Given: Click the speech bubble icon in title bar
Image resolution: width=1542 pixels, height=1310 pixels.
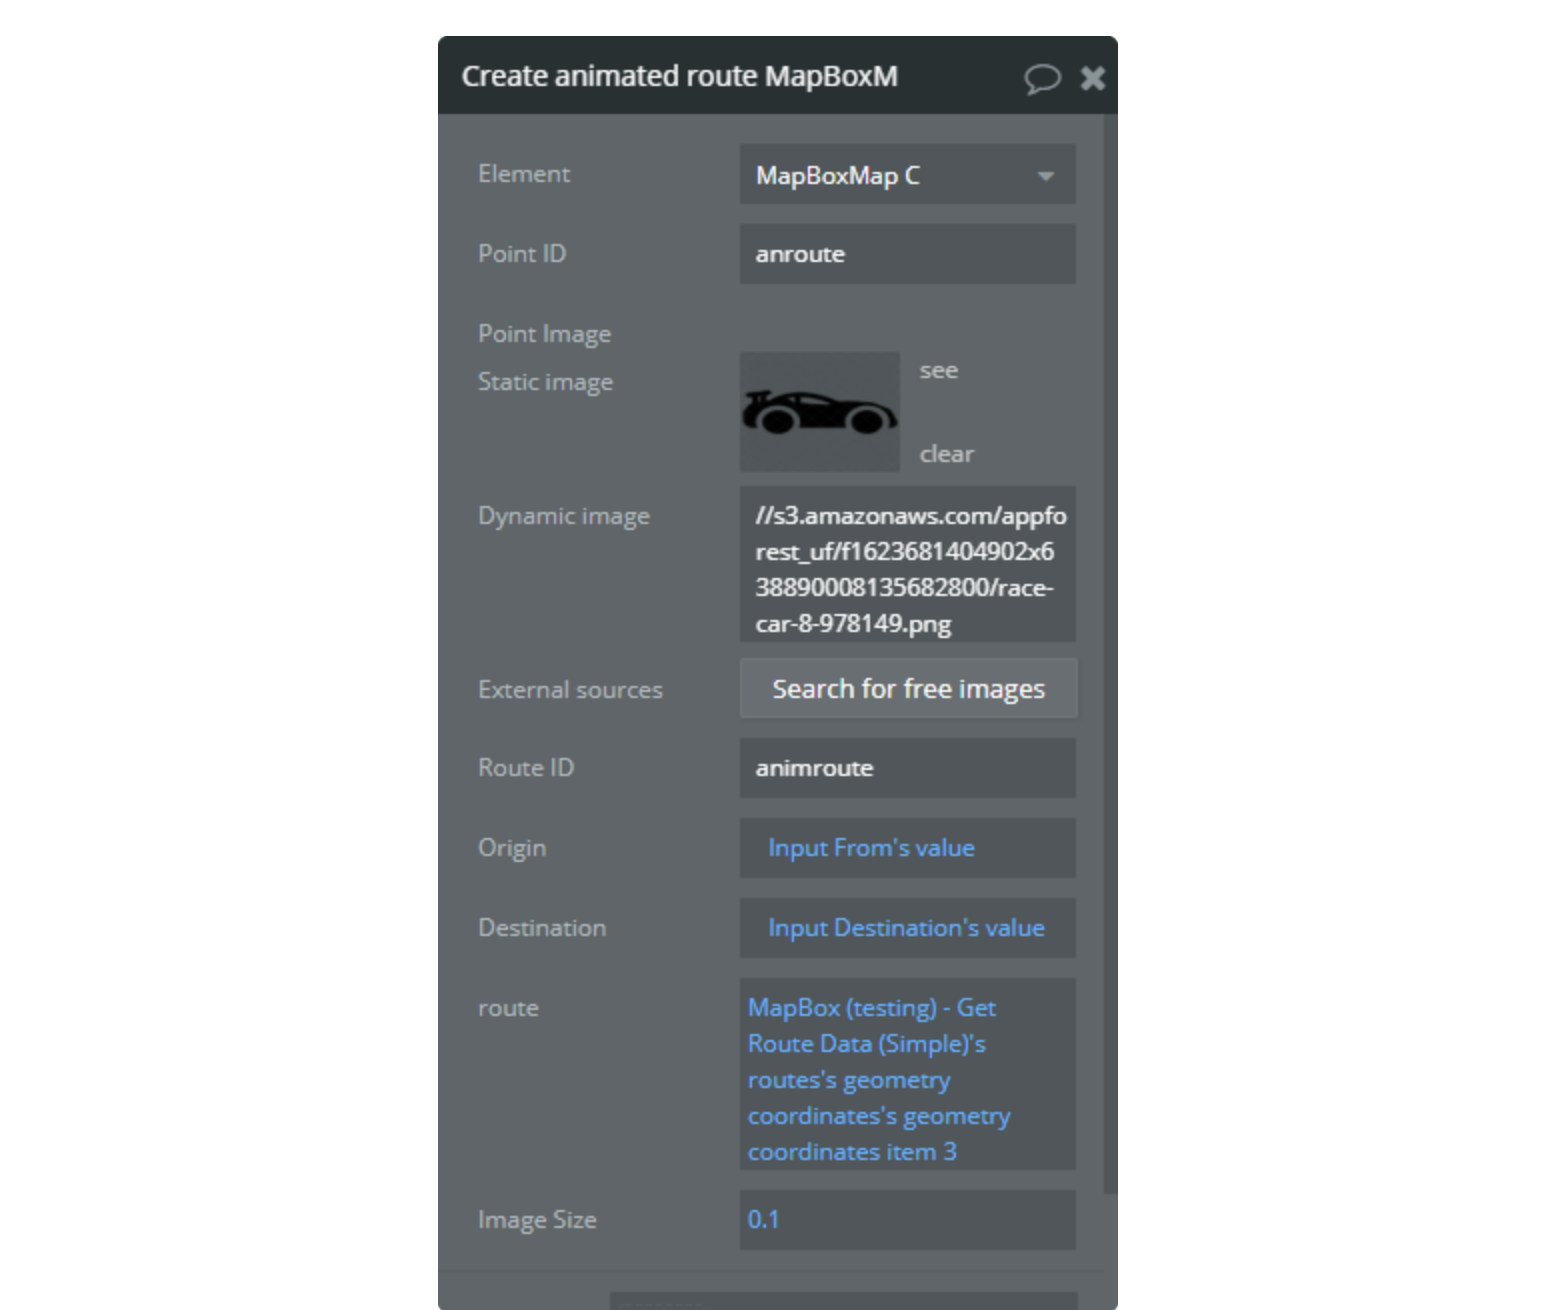Looking at the screenshot, I should [x=1041, y=77].
